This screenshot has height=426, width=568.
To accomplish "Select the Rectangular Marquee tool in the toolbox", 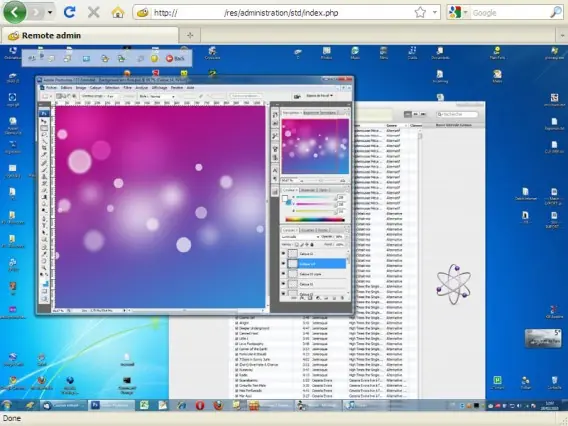I will click(x=44, y=128).
